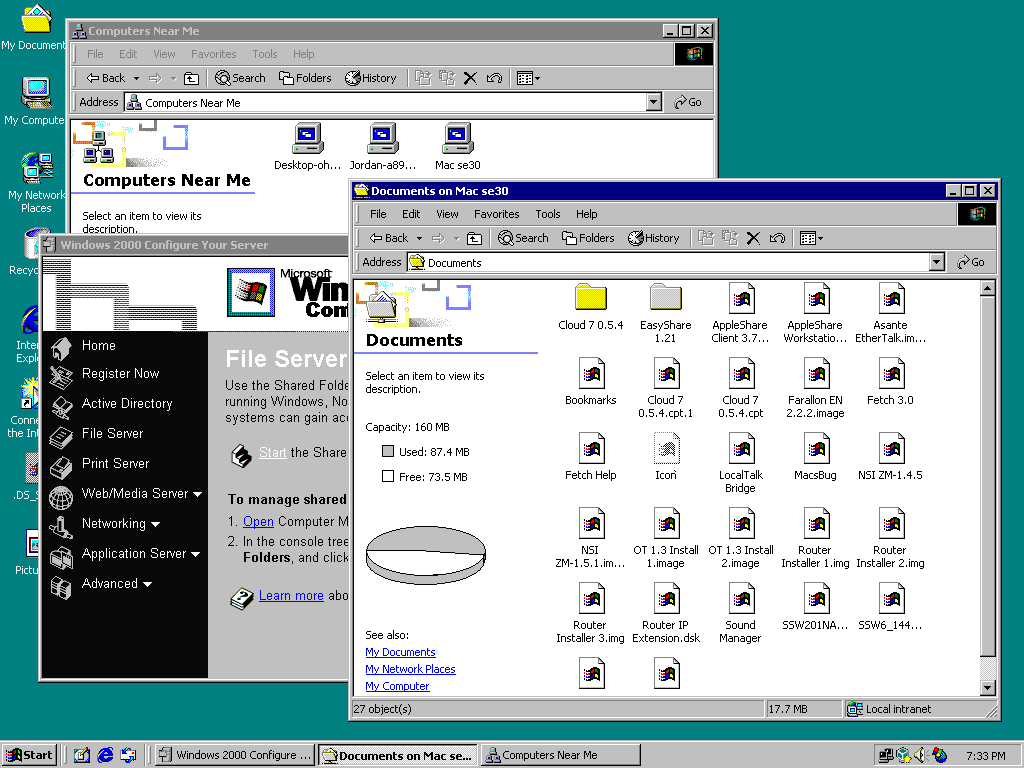Open Back history dropdown arrow in Documents window

pos(419,238)
